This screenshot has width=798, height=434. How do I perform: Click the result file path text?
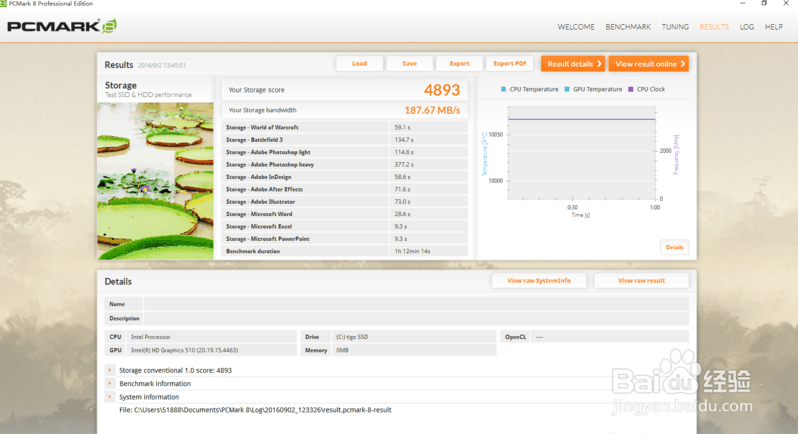click(x=255, y=410)
